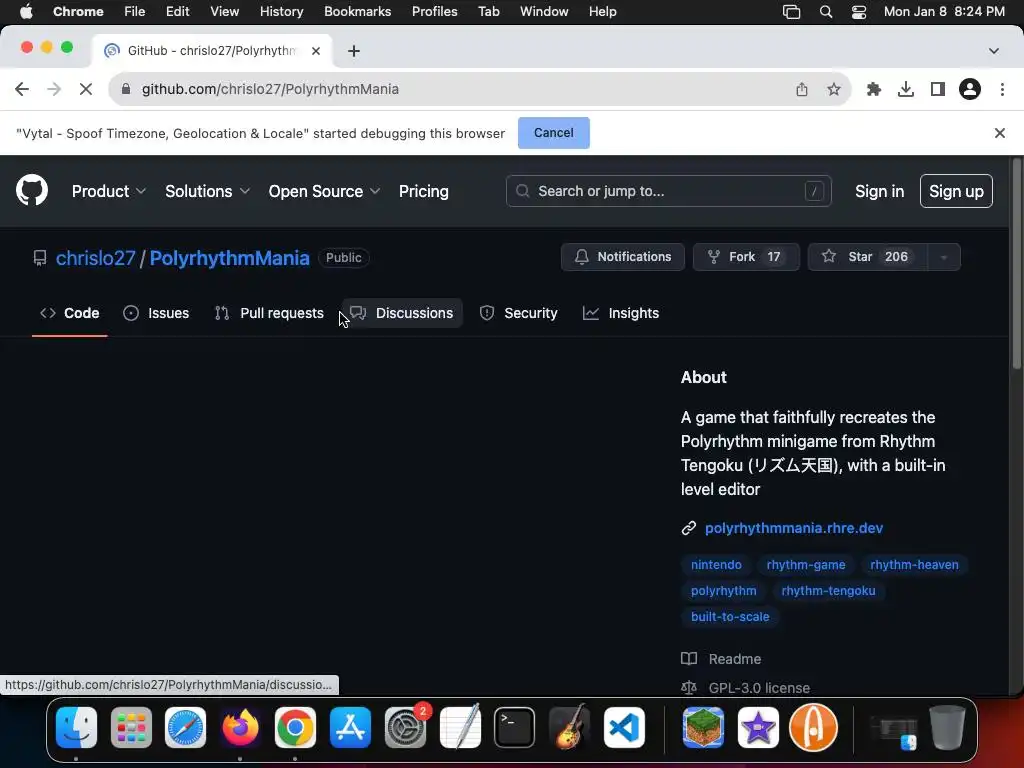The image size is (1024, 768).
Task: Dismiss the debugging notification bar
Action: coord(999,133)
